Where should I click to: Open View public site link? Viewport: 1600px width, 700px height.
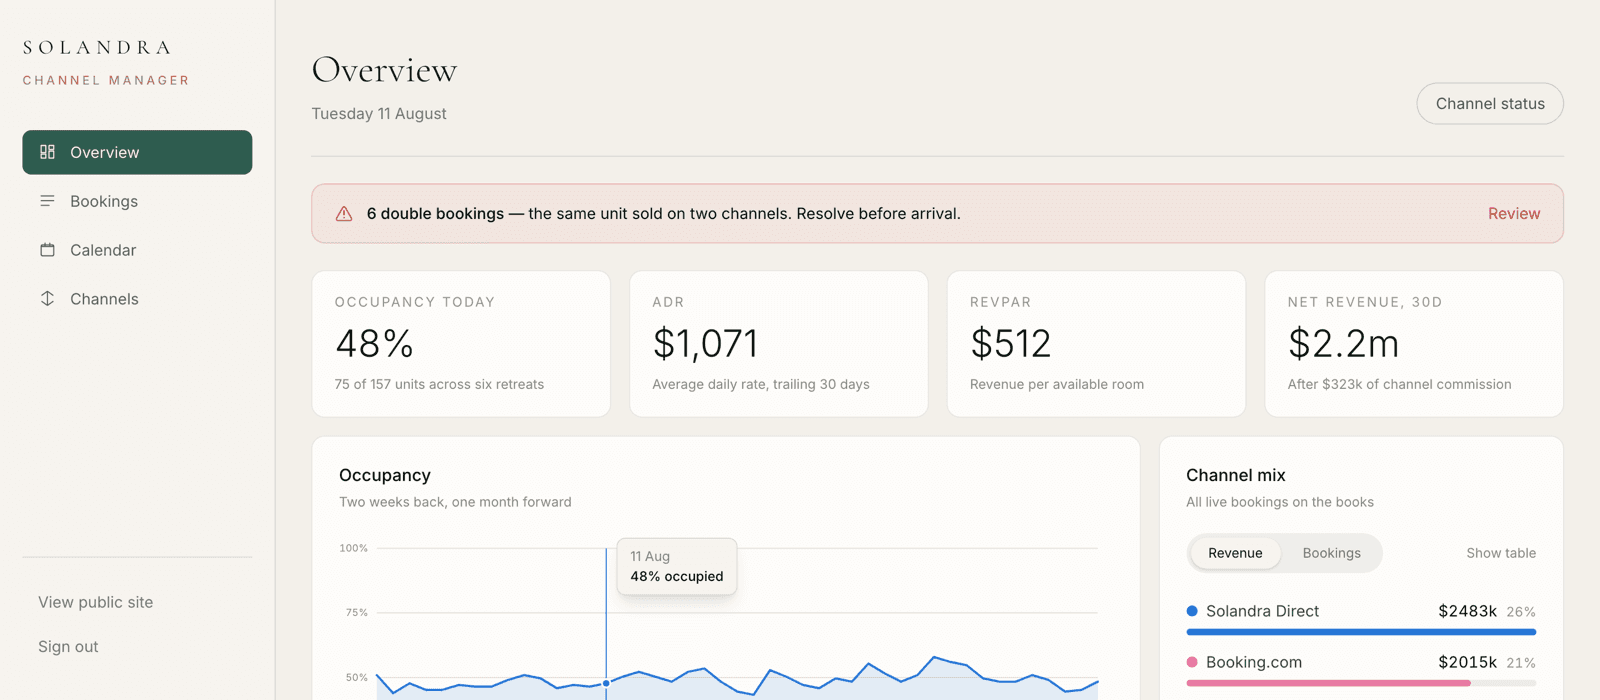point(96,602)
